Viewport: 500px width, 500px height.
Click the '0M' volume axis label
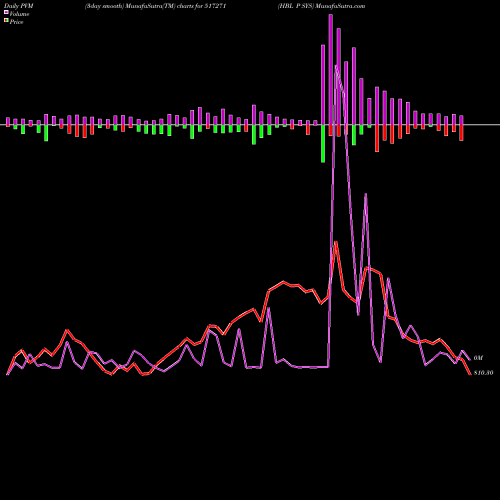coord(478,358)
